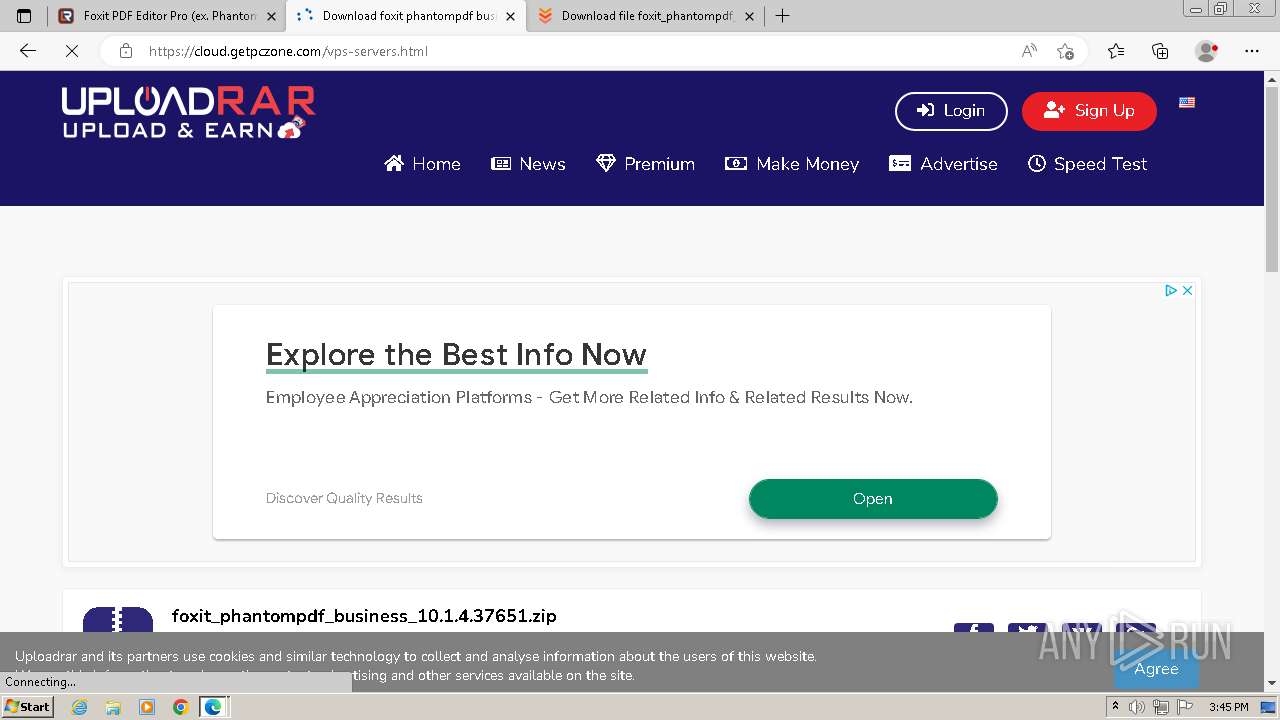
Task: Open the Premium menu item
Action: [645, 164]
